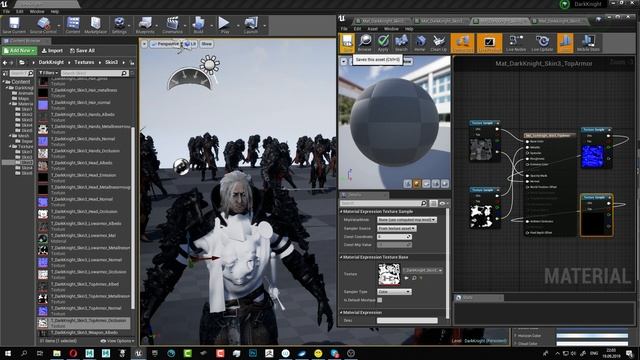Viewport: 640px width, 360px height.
Task: Click Home in the material editor toolbar
Action: click(x=420, y=43)
